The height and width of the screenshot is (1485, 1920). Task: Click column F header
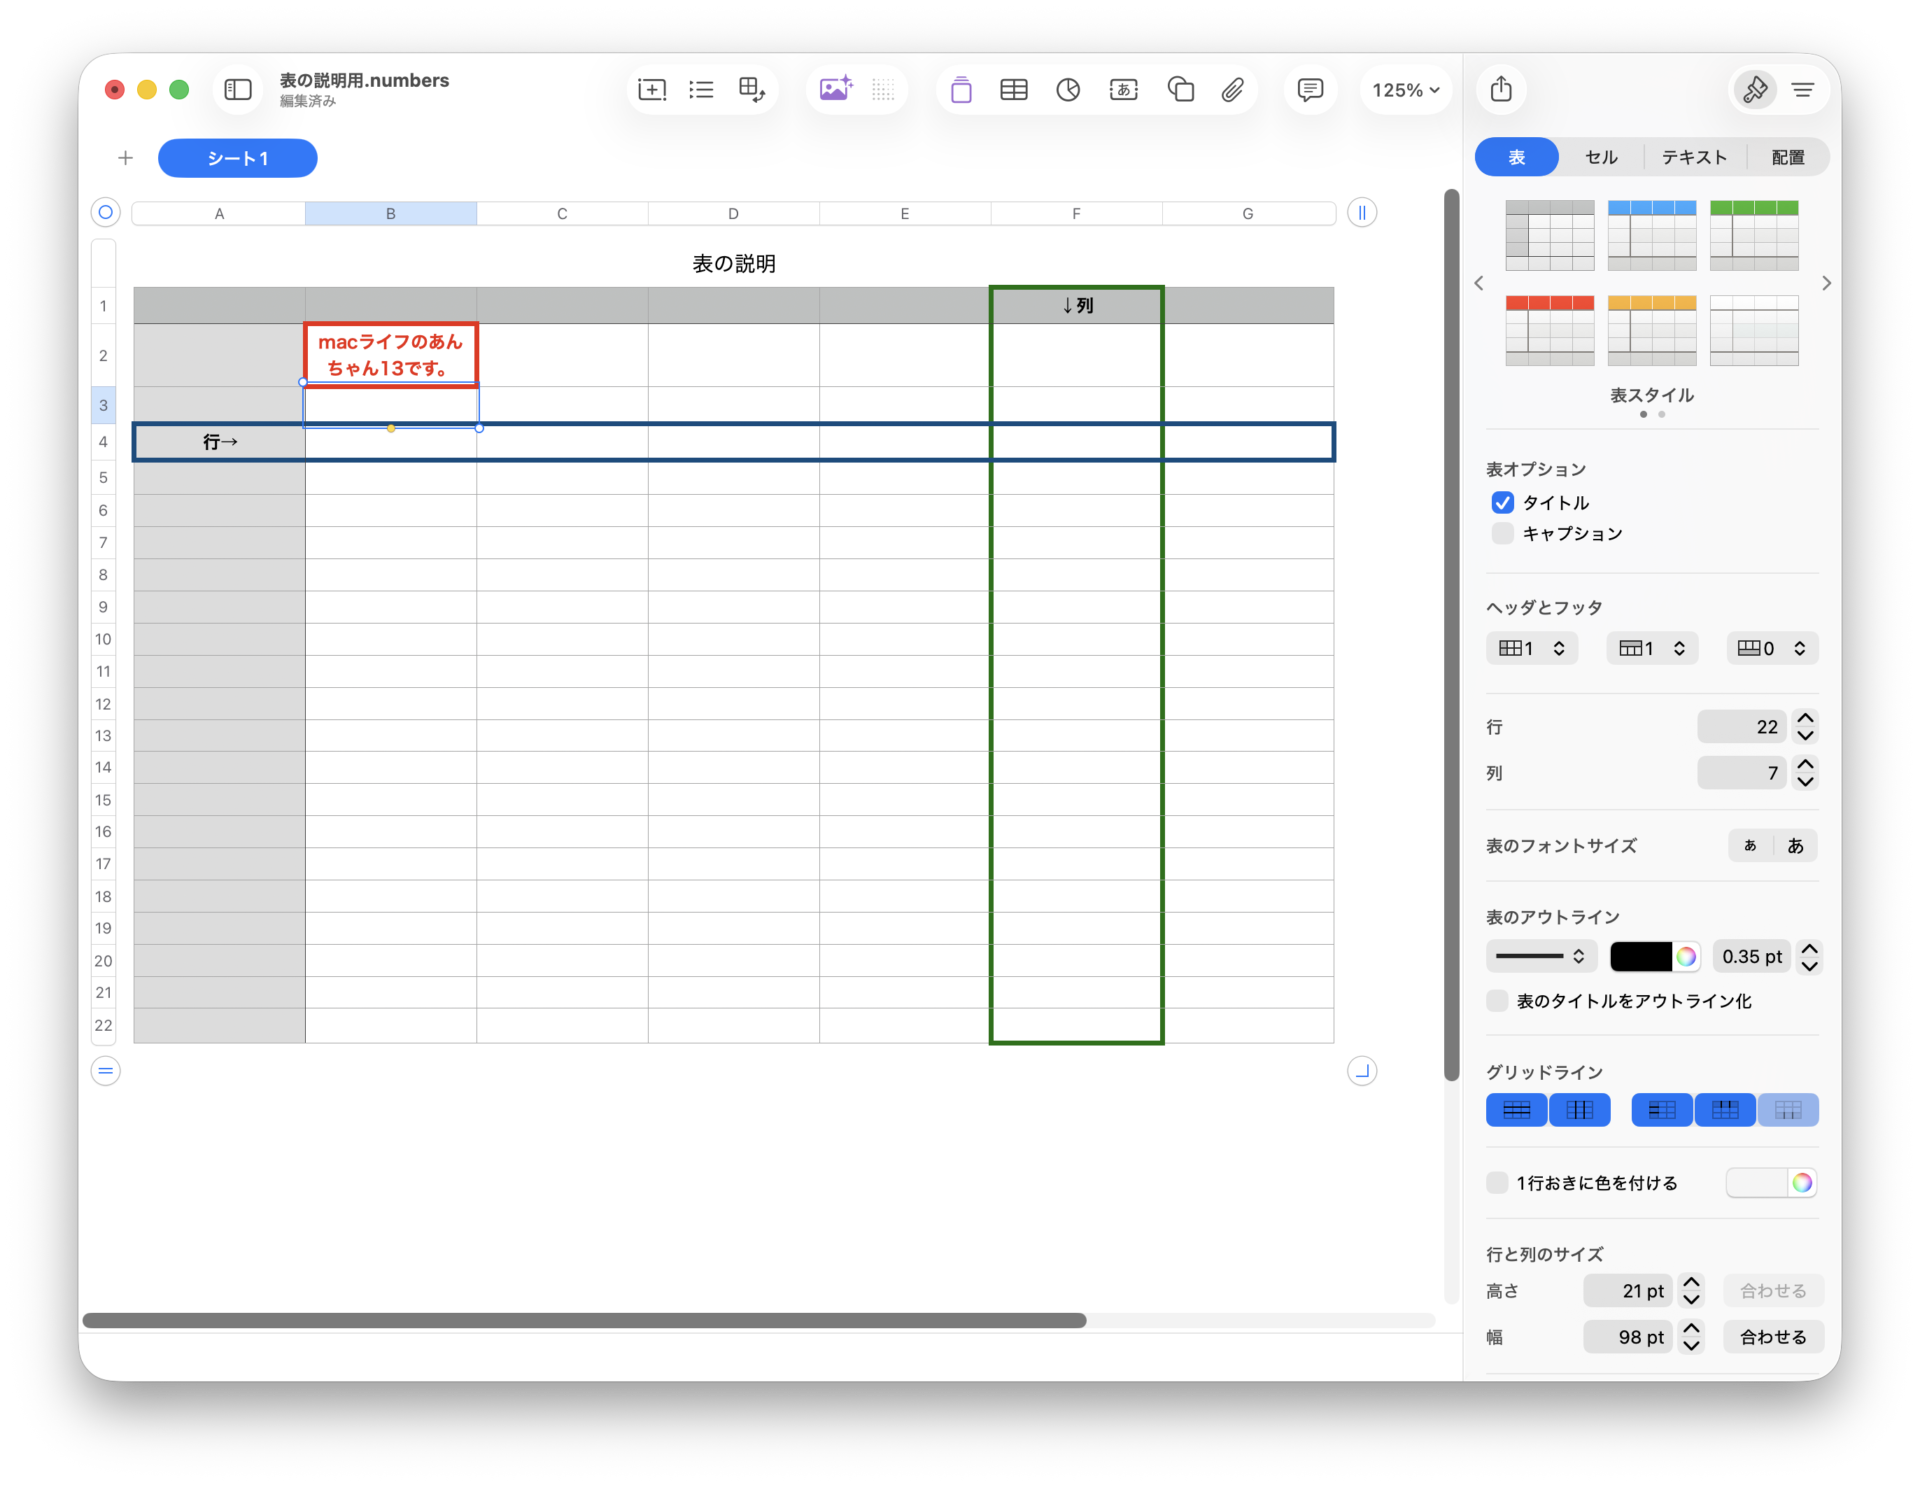point(1076,213)
